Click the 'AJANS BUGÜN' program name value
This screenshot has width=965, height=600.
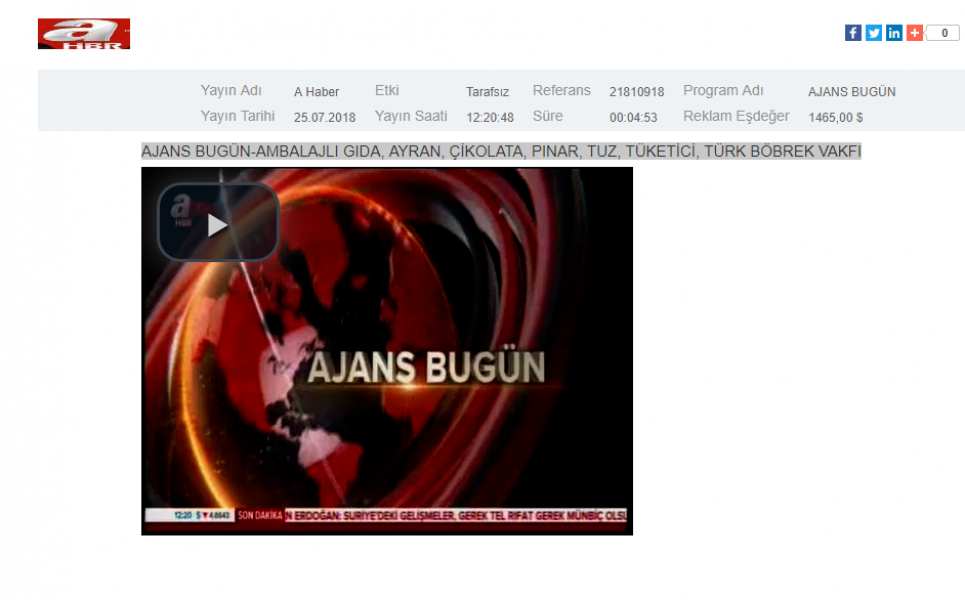(852, 92)
